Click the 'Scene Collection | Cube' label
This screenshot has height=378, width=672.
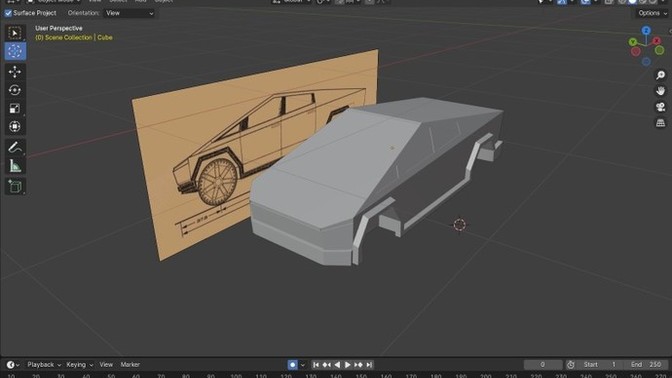74,38
